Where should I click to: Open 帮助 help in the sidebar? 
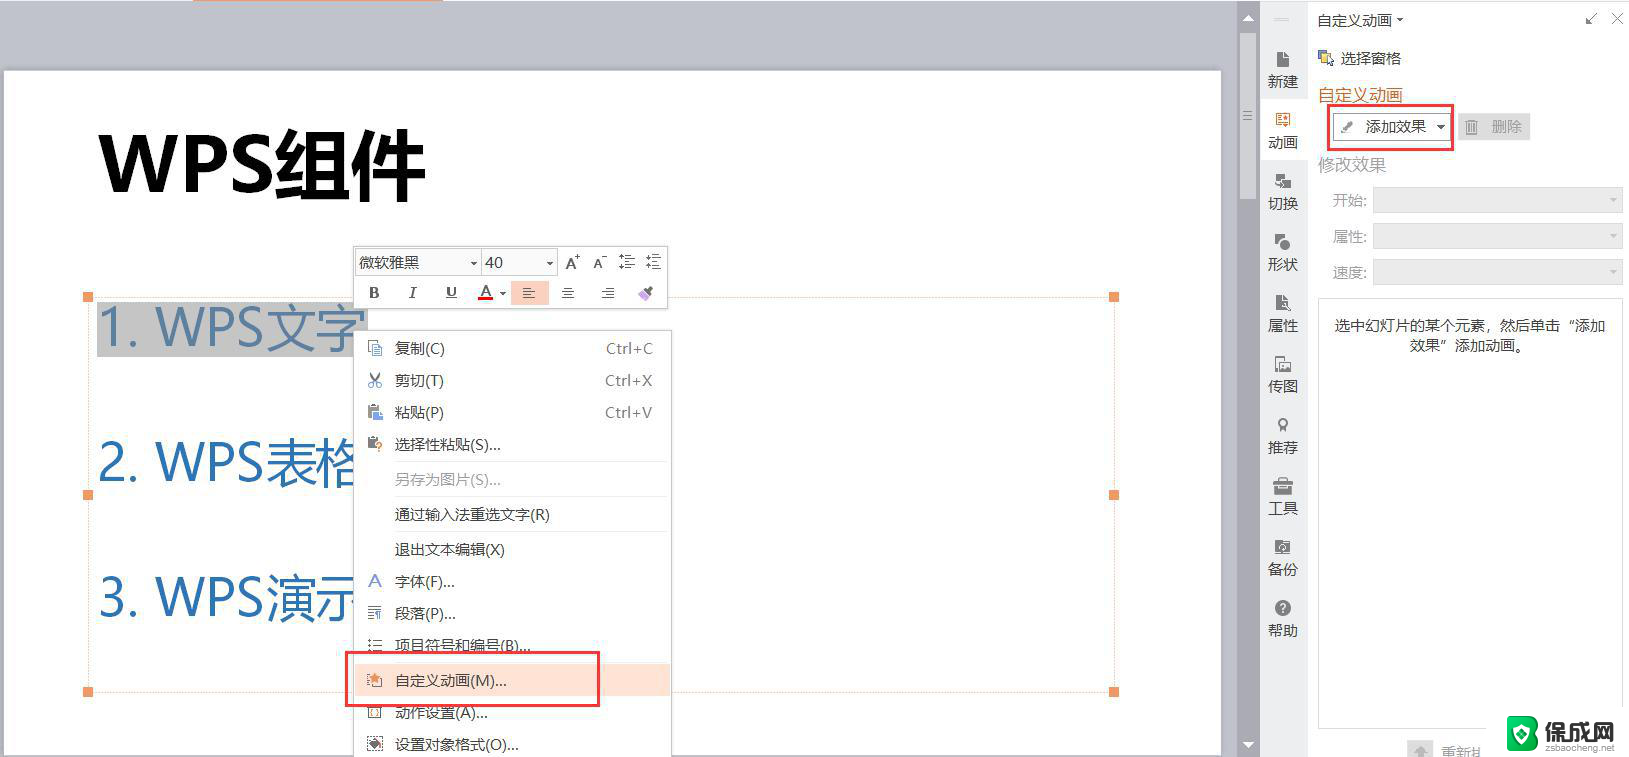tap(1283, 619)
